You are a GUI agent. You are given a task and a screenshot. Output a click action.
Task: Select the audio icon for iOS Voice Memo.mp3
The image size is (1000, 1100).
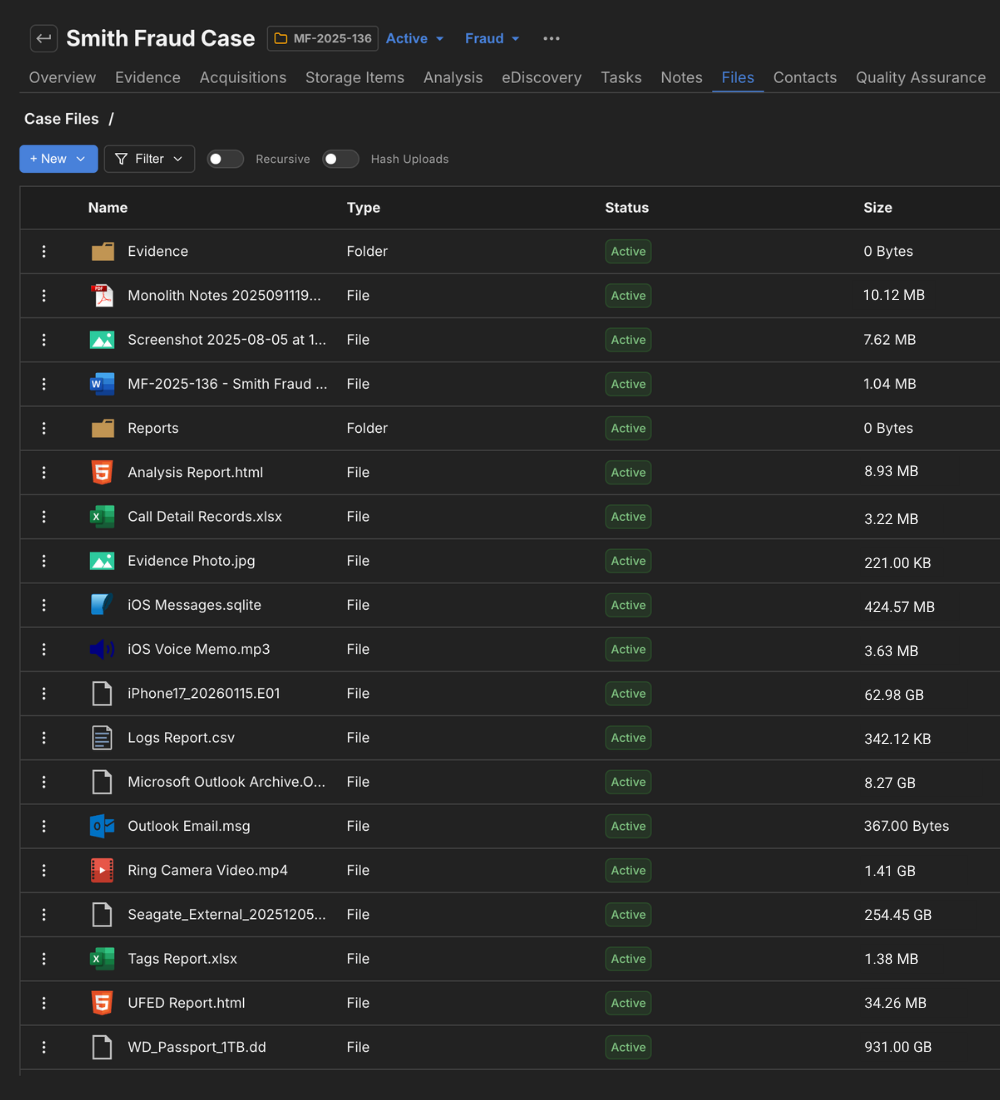pyautogui.click(x=102, y=649)
